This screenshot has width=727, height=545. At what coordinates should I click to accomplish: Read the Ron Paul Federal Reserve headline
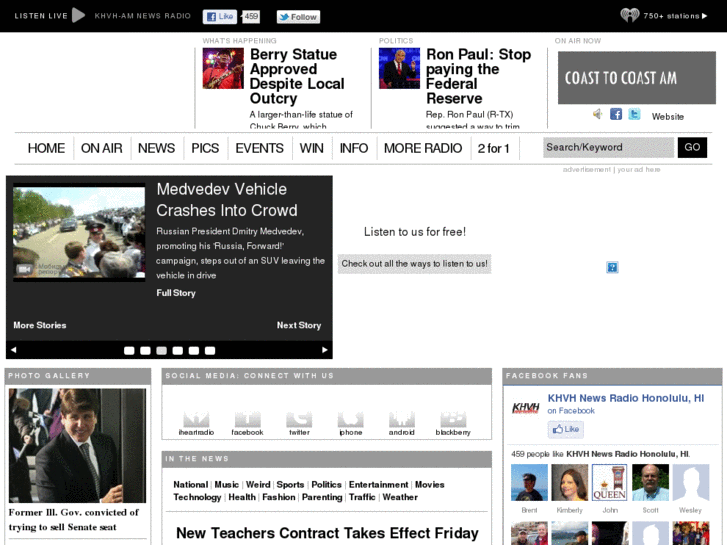coord(478,77)
